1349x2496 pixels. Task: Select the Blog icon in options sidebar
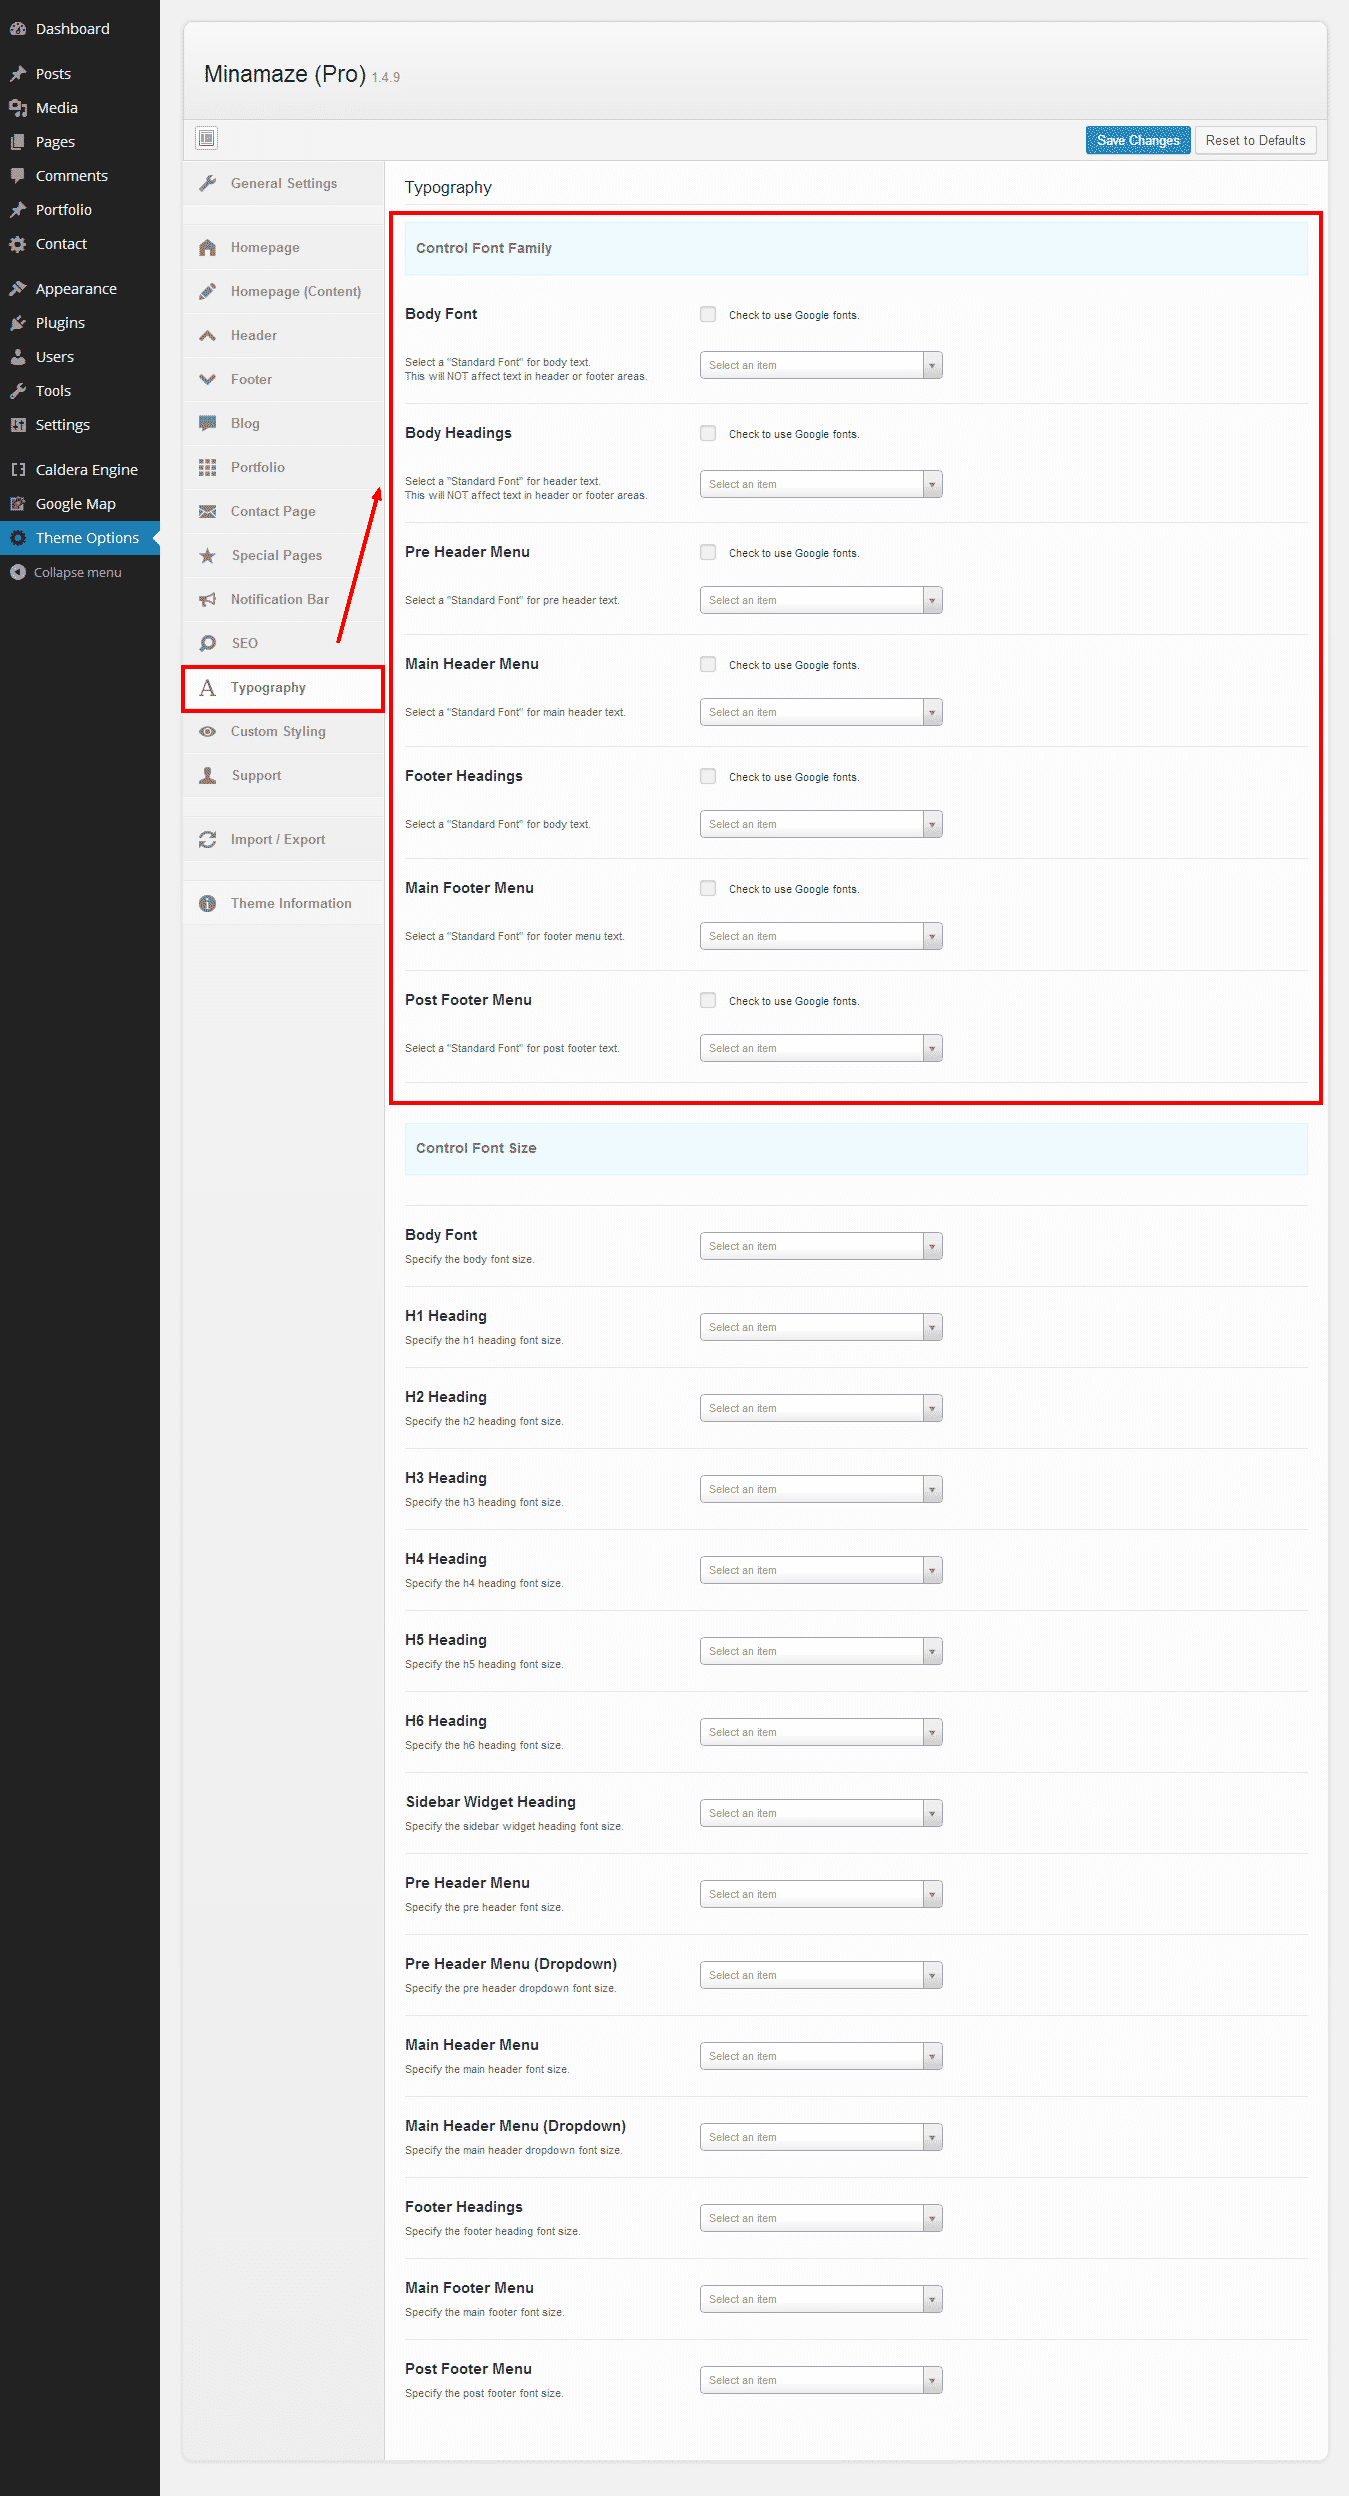tap(208, 423)
